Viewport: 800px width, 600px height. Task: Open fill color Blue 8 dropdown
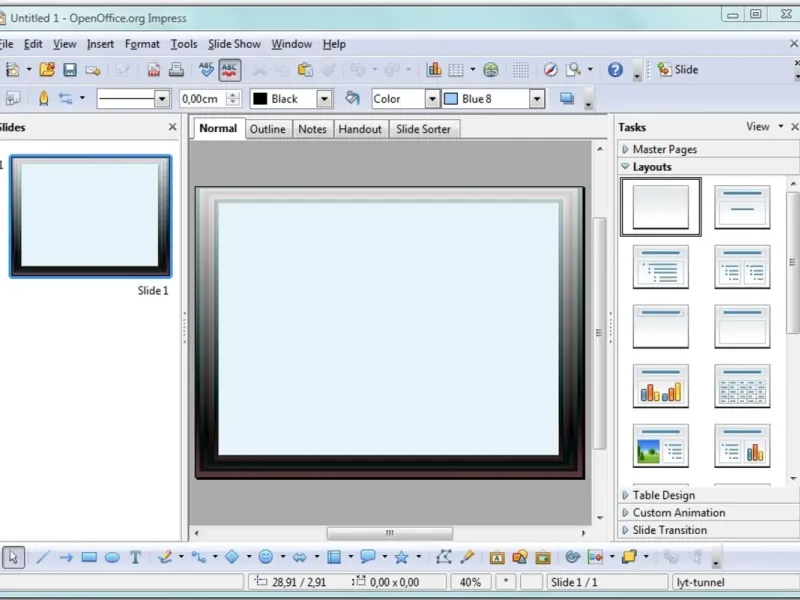[x=537, y=98]
